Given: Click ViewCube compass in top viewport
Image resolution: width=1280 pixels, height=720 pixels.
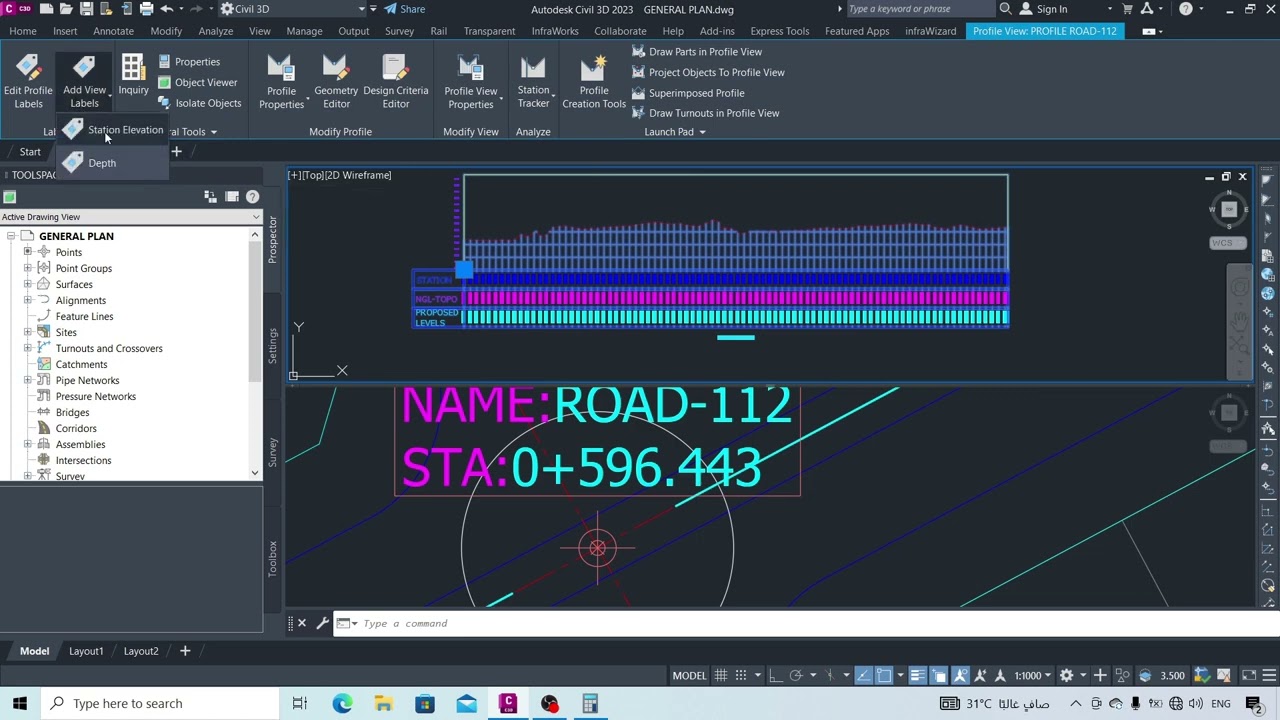Looking at the screenshot, I should click(x=1229, y=209).
